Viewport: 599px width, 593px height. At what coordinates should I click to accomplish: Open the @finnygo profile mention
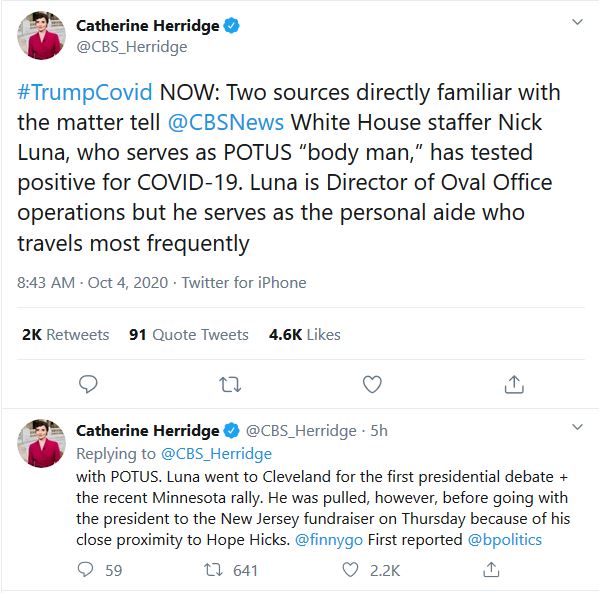[329, 540]
